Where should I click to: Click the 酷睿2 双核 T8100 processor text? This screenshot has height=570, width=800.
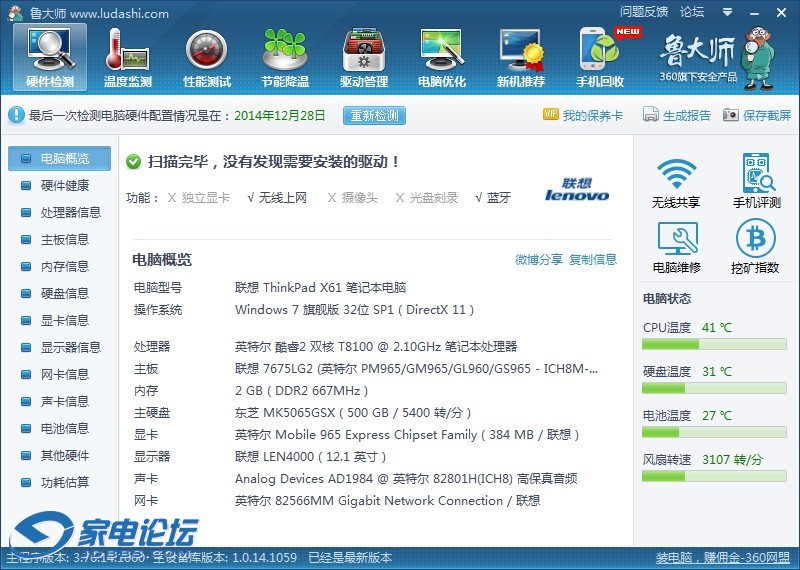coord(376,347)
